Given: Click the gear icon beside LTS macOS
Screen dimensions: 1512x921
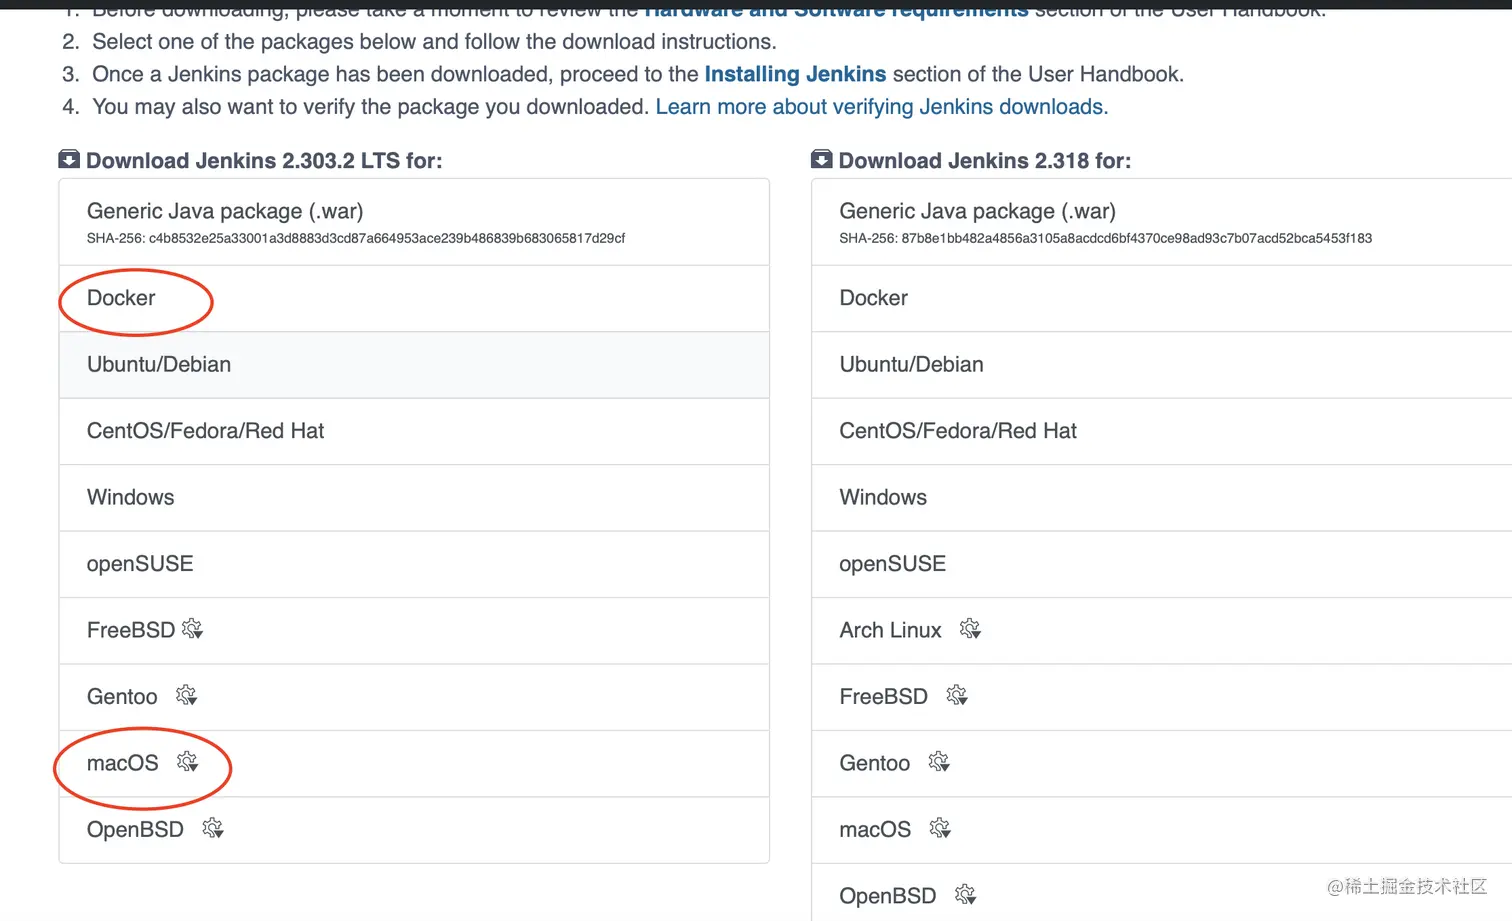Looking at the screenshot, I should (187, 762).
